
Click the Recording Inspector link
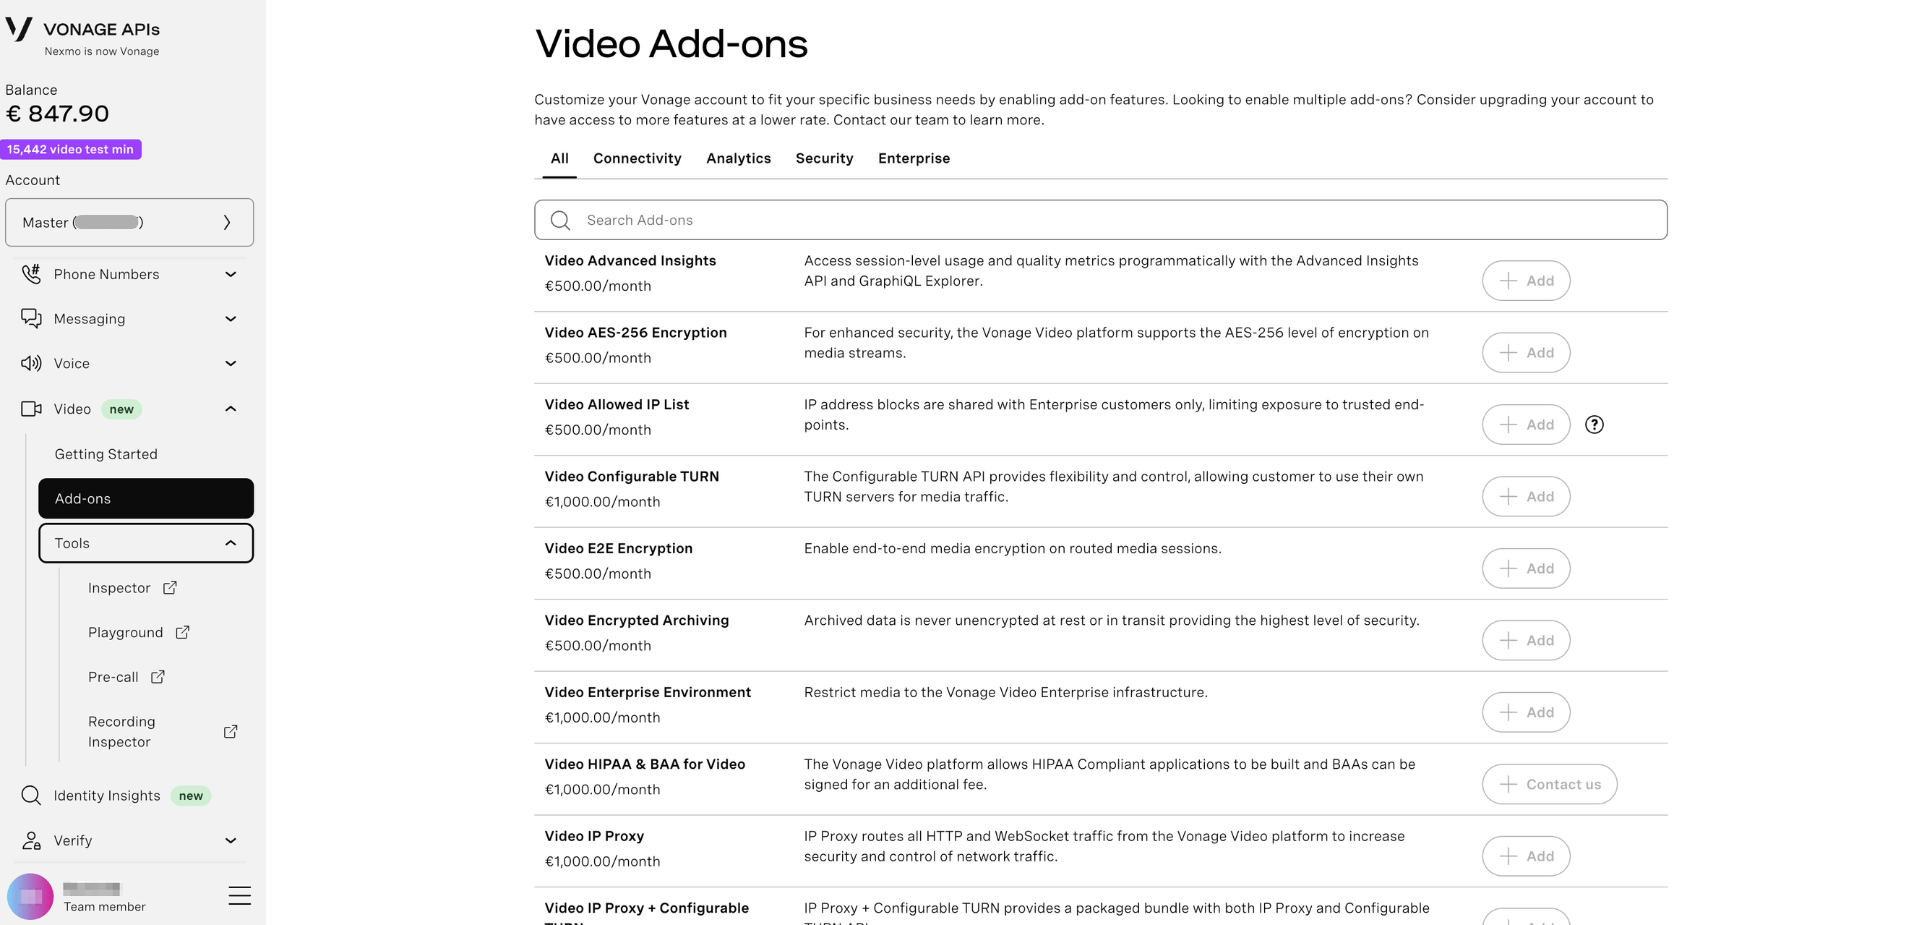pos(122,731)
